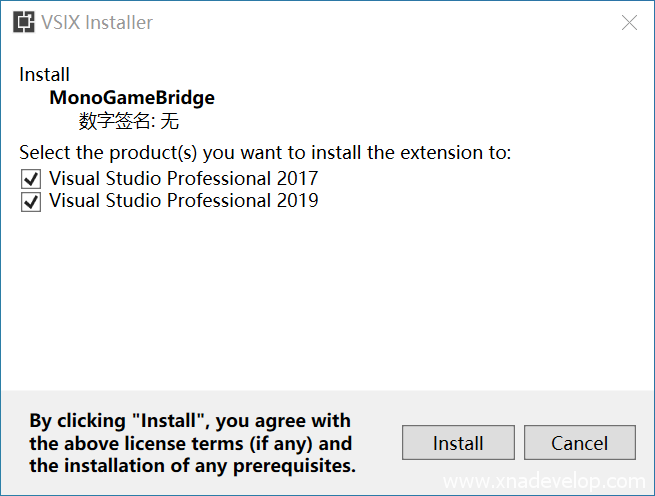Click the license agreement notice text
This screenshot has width=655, height=496.
[190, 443]
